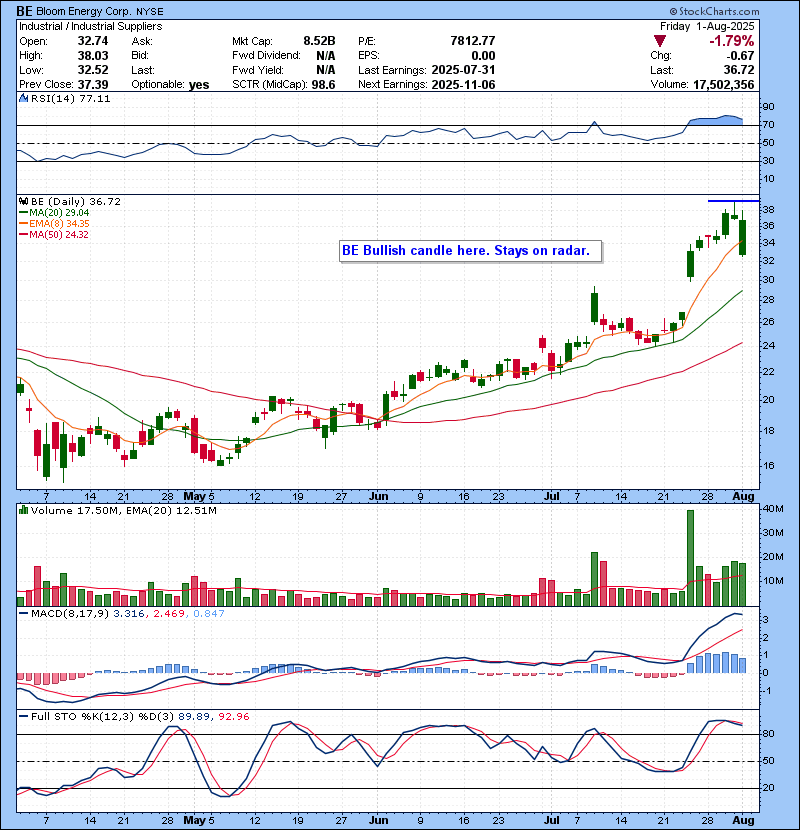
Task: Click the RSI(14) 77.11 indicator label
Action: [70, 98]
